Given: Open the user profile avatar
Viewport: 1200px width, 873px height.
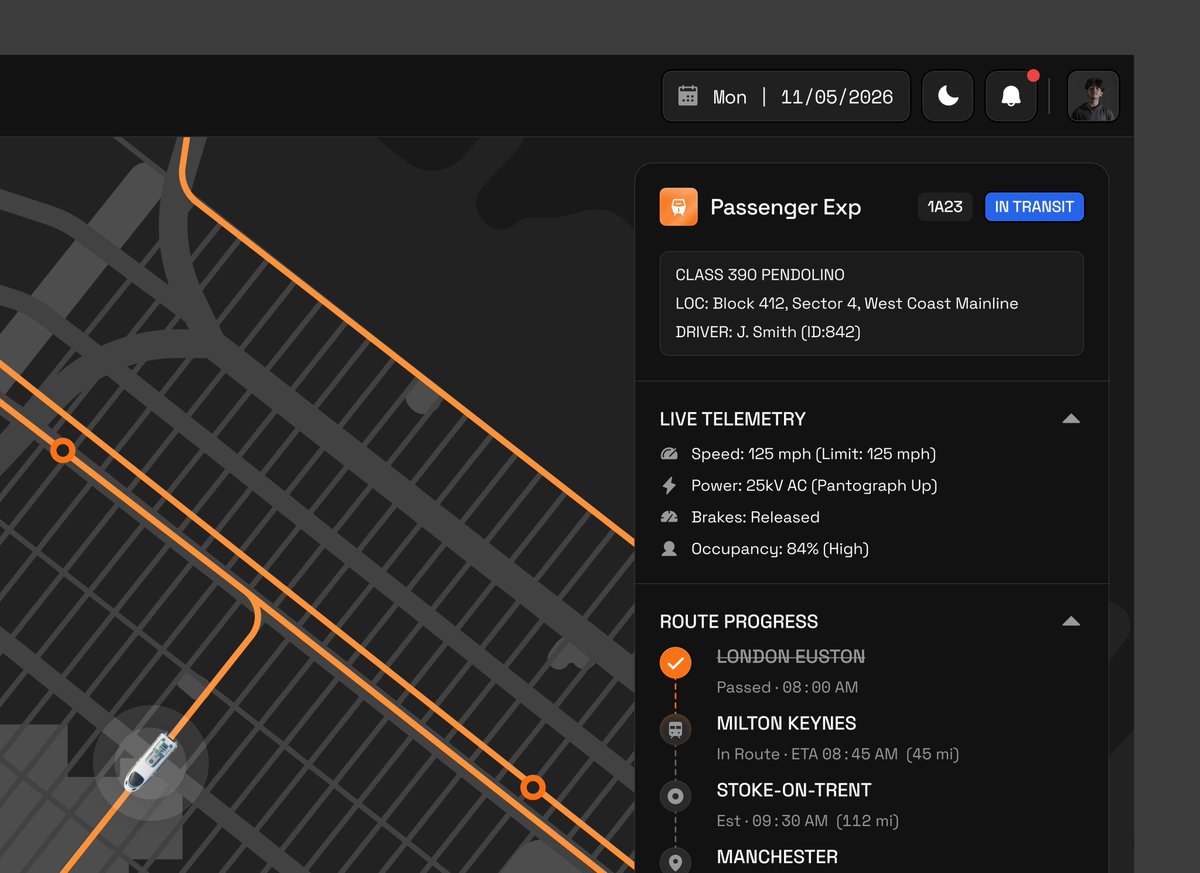Looking at the screenshot, I should [x=1093, y=96].
